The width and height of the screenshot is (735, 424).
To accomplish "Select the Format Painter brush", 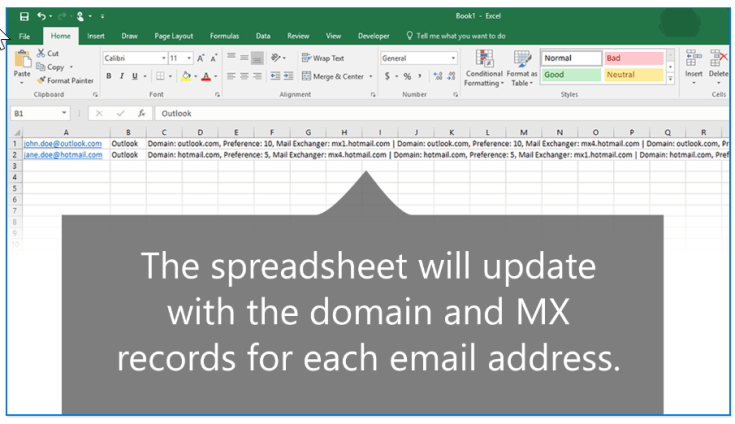I will coord(41,80).
